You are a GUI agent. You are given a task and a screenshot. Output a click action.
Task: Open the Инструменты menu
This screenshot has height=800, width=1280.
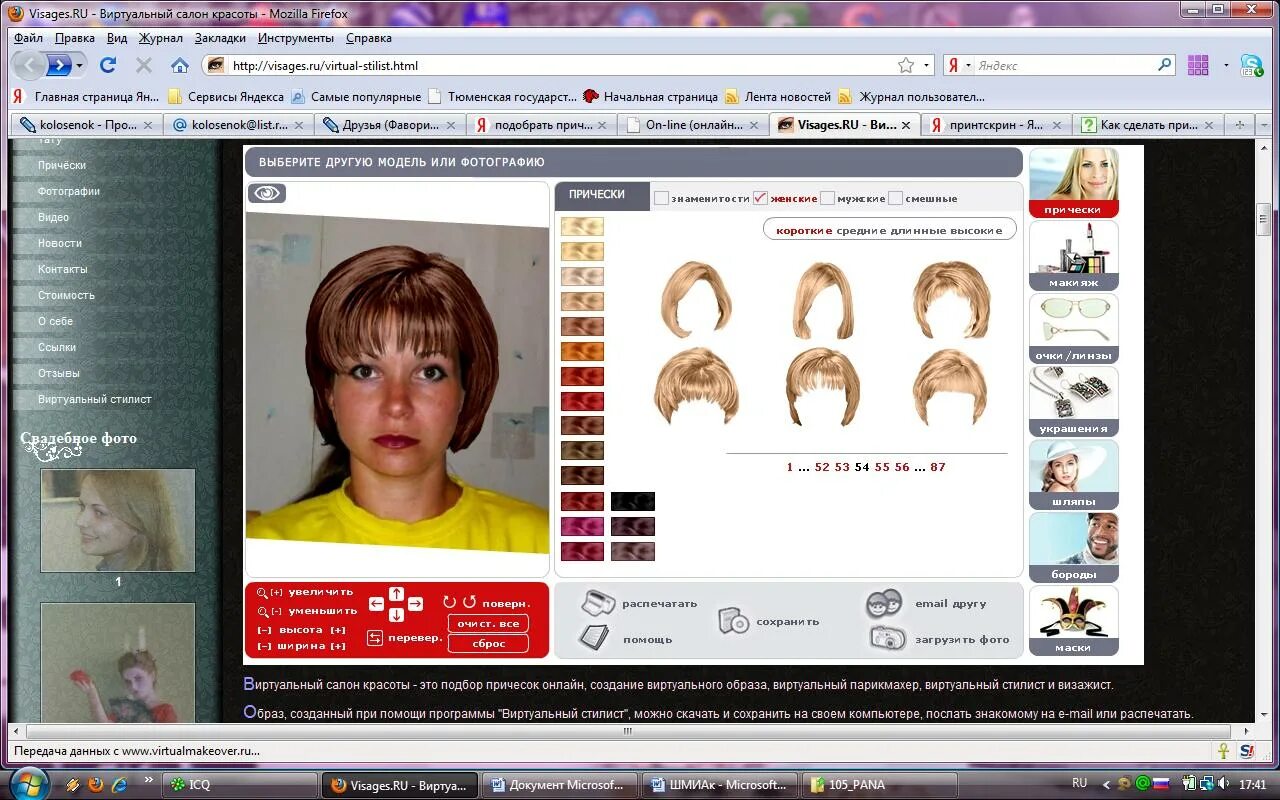pos(296,38)
